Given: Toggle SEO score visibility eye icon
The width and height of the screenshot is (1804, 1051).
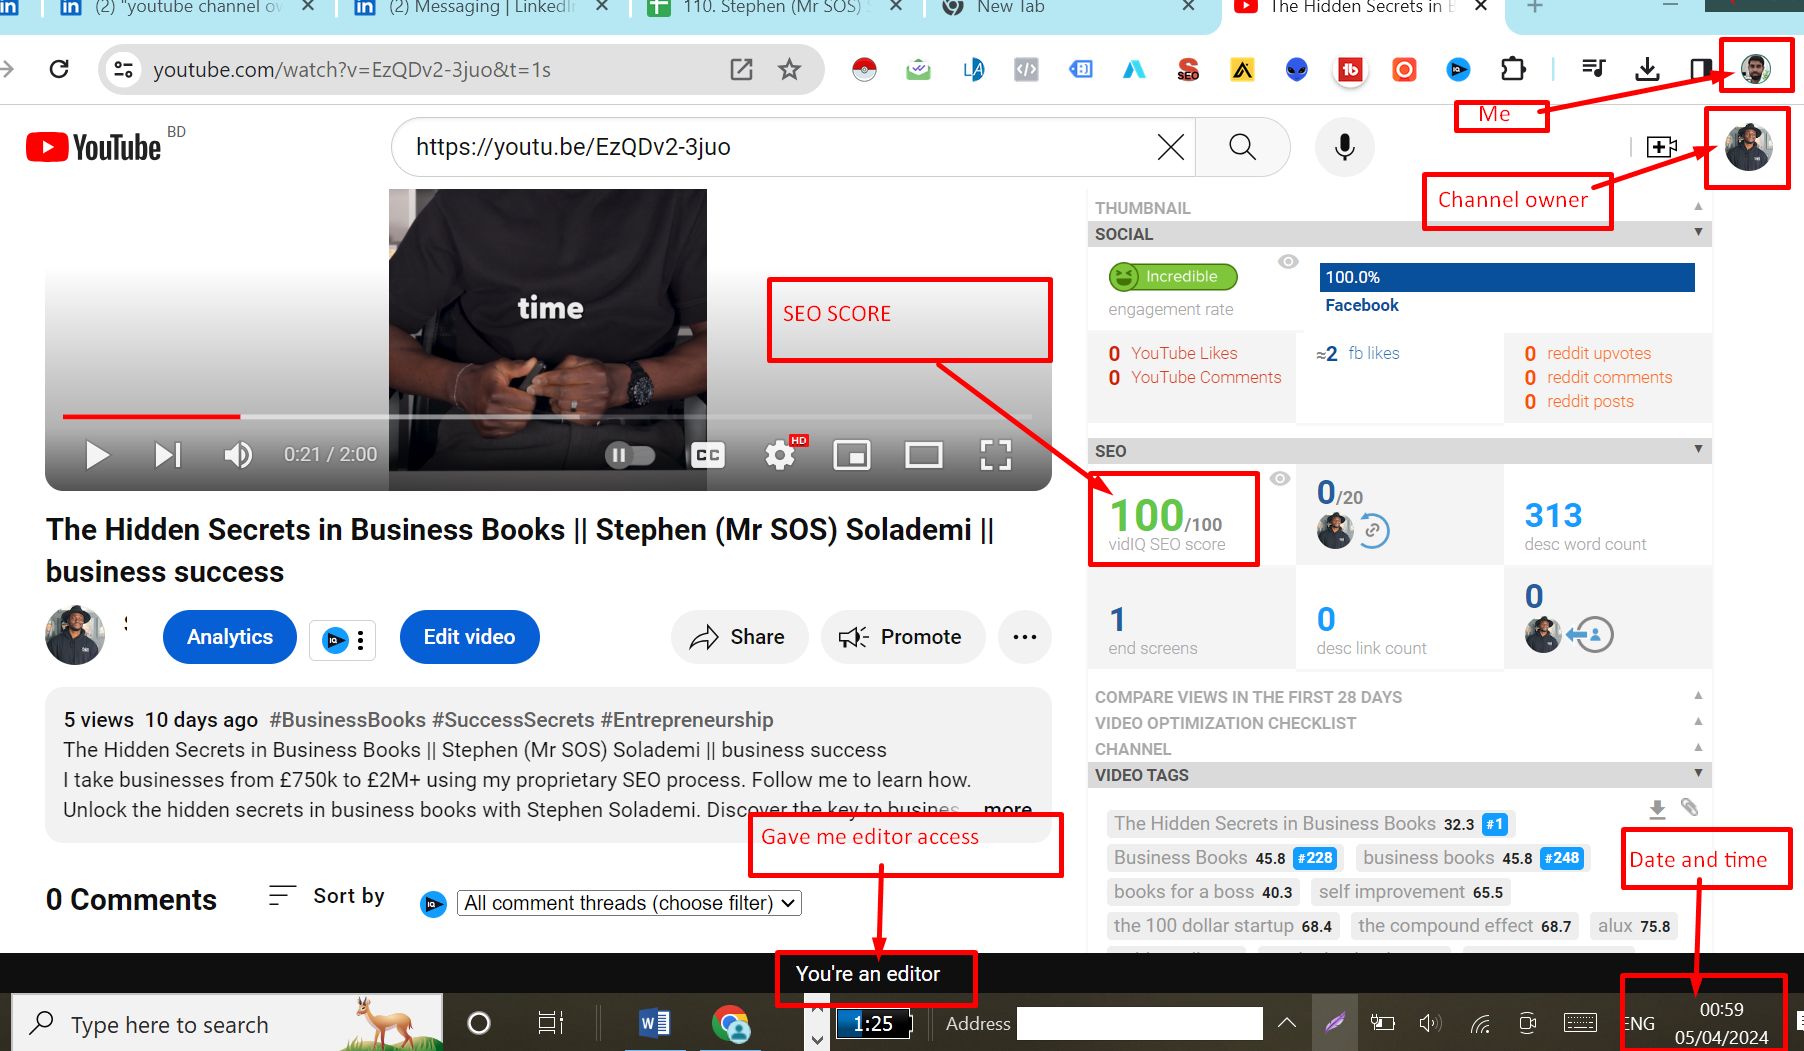Looking at the screenshot, I should point(1280,479).
